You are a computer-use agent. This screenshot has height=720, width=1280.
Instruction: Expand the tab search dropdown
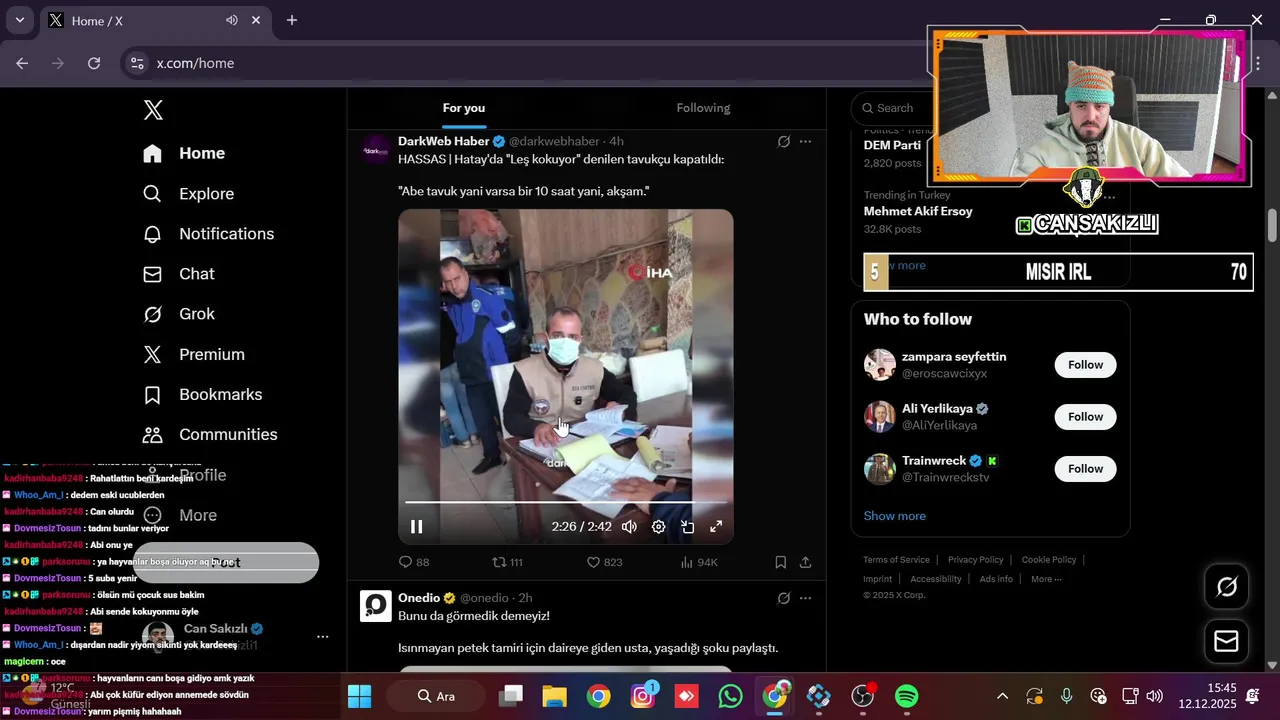[19, 20]
